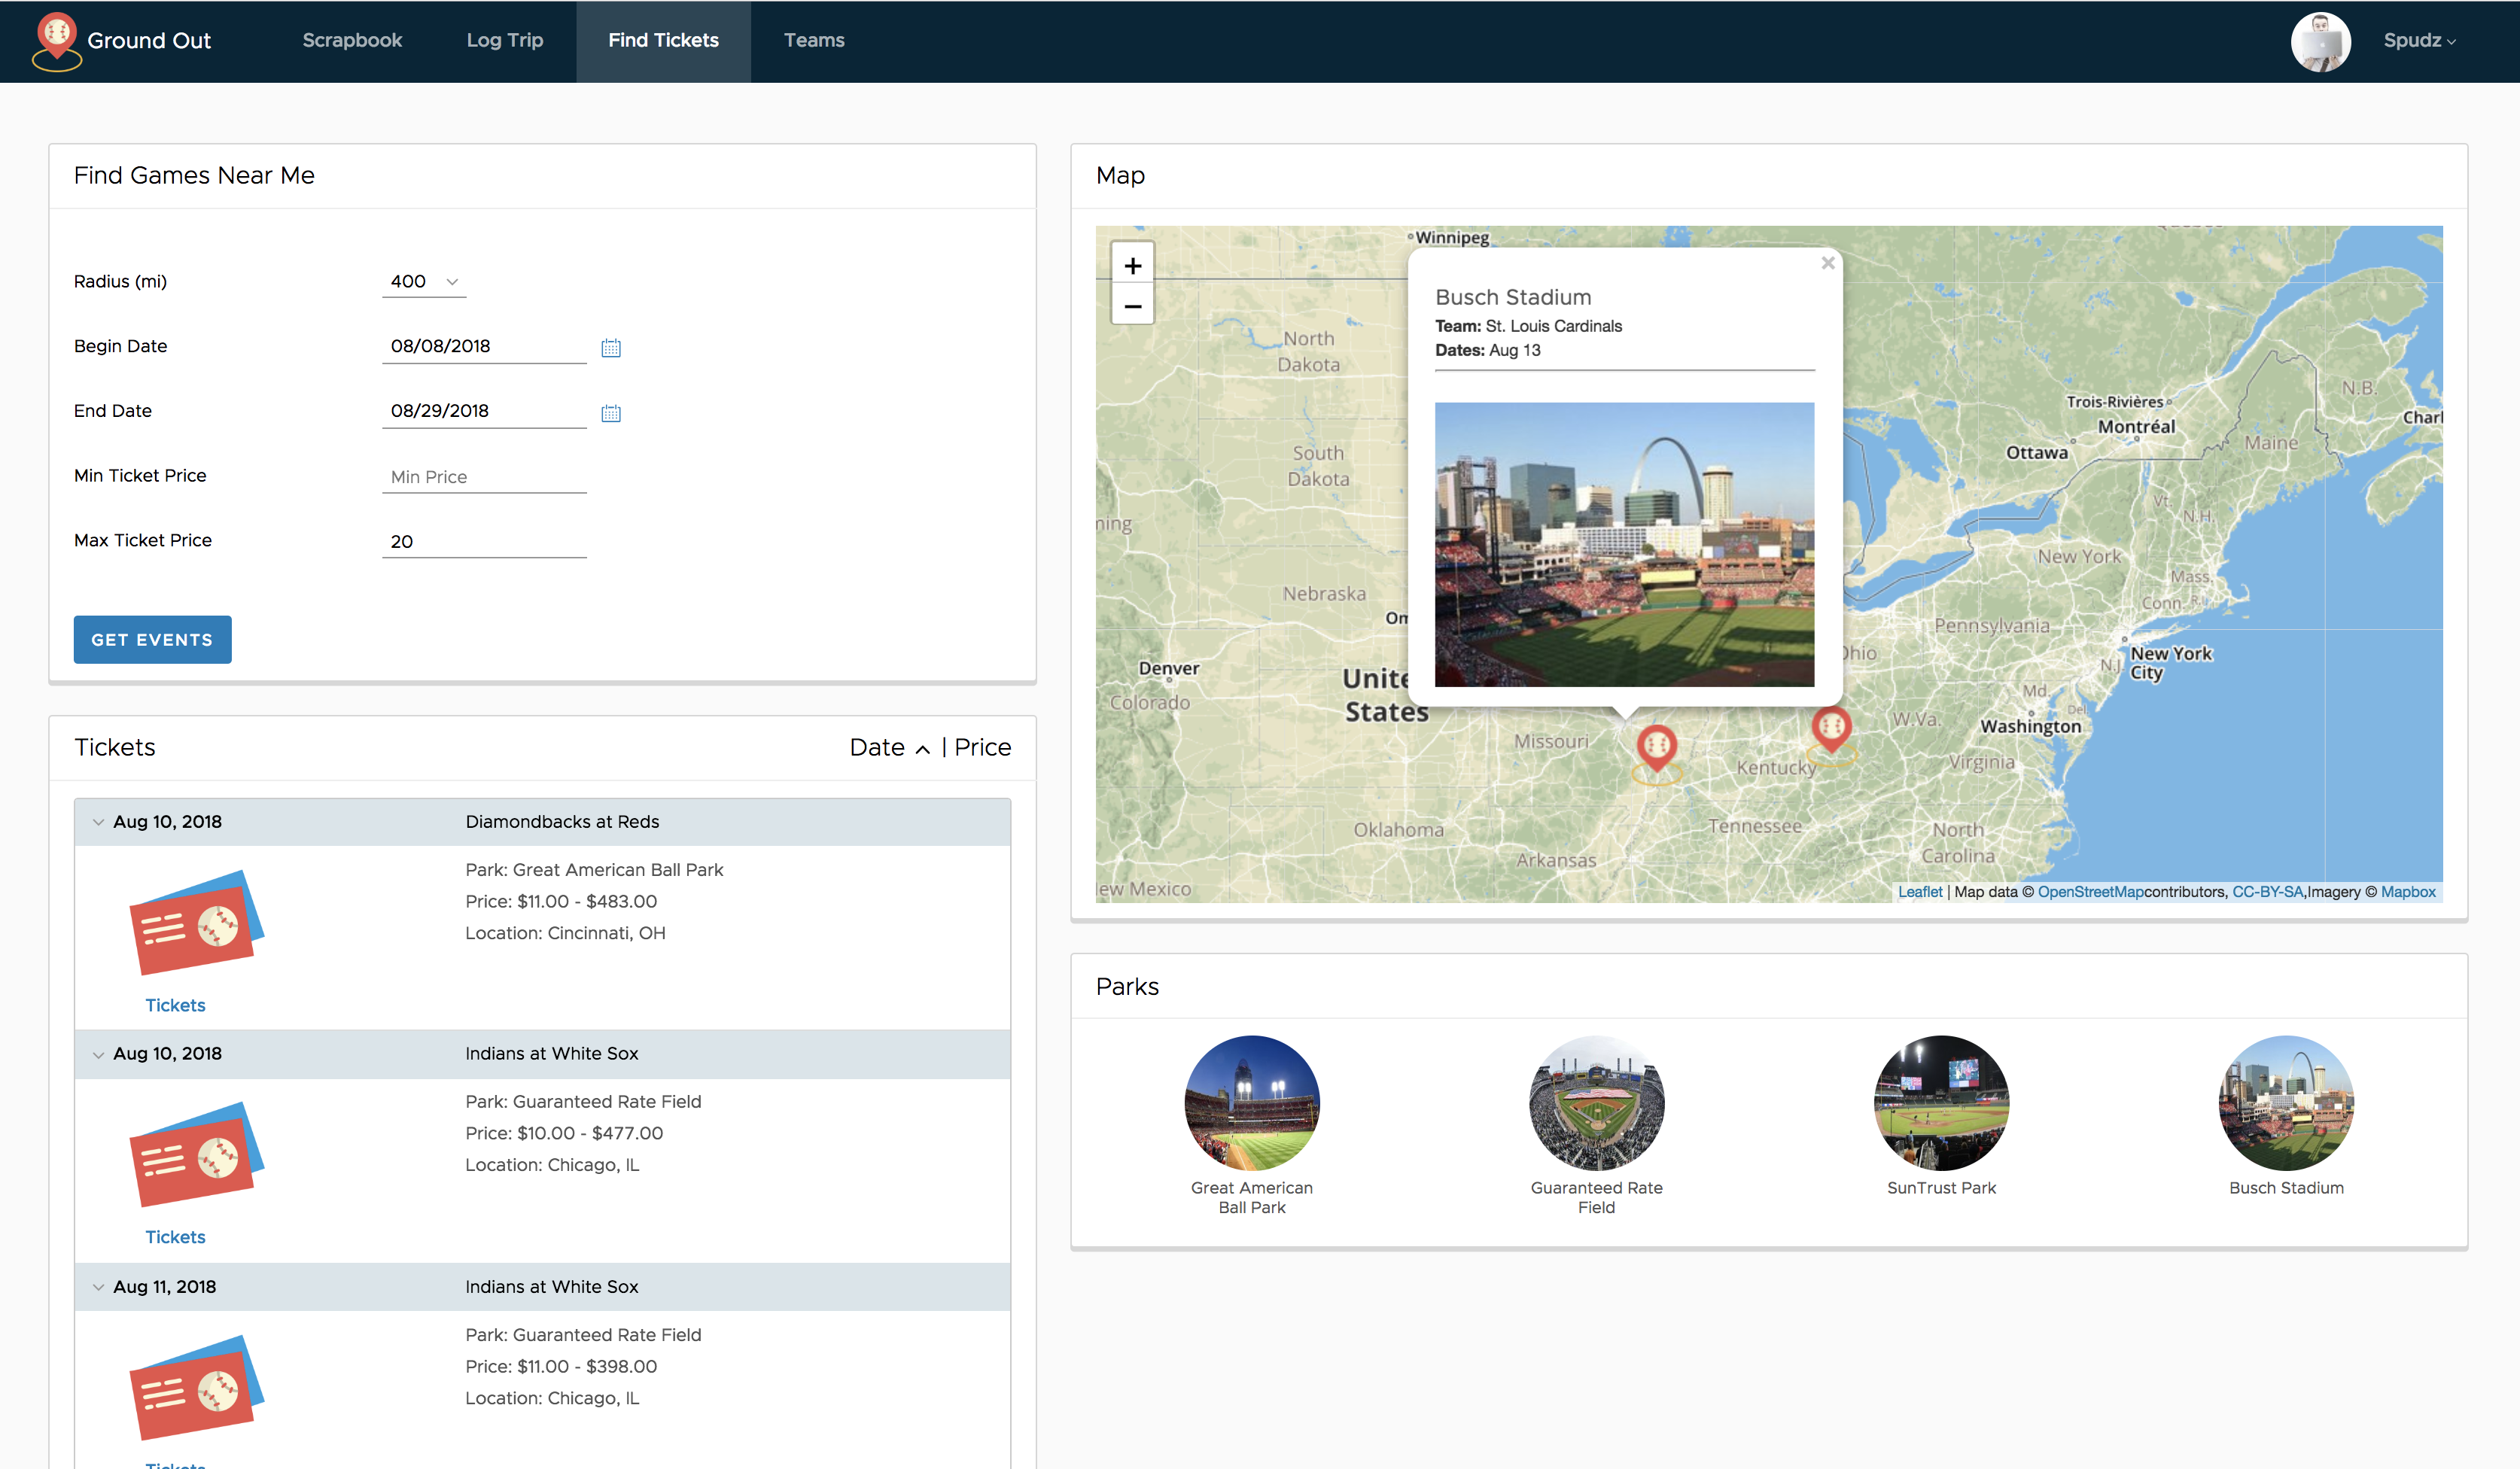
Task: Toggle the Price sort order
Action: click(979, 747)
